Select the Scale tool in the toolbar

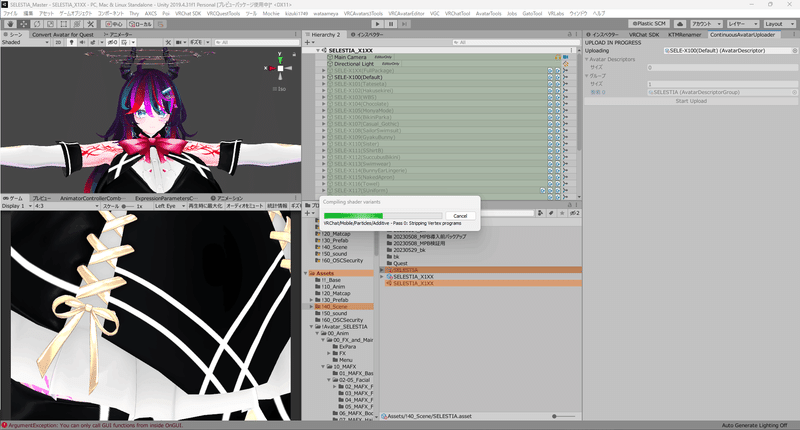pos(50,24)
